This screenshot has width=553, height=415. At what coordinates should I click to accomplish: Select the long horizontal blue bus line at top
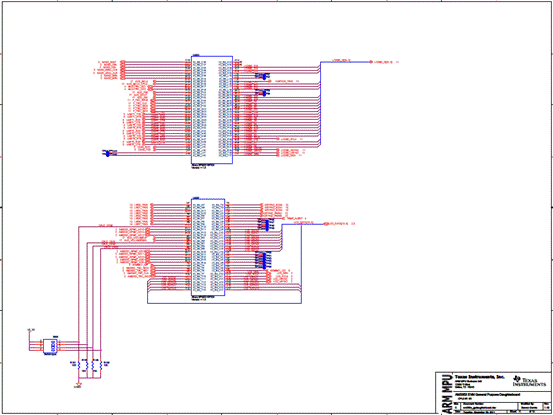[x=346, y=62]
